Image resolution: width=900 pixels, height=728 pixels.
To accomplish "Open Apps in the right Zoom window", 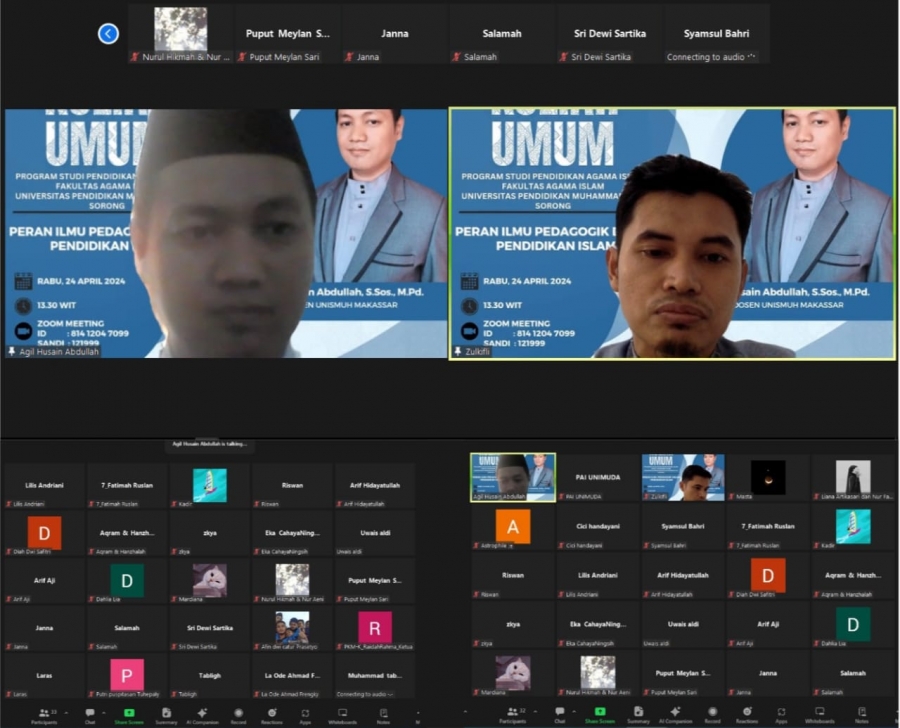I will click(781, 715).
